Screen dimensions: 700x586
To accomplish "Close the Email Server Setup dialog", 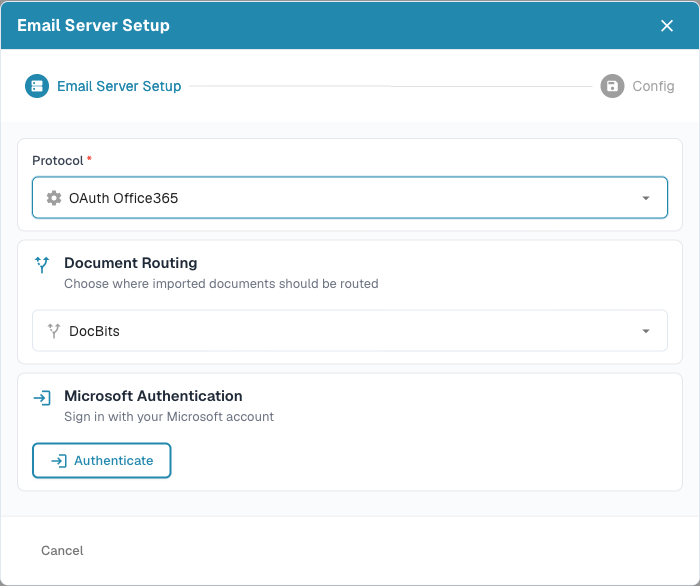I will coord(667,26).
